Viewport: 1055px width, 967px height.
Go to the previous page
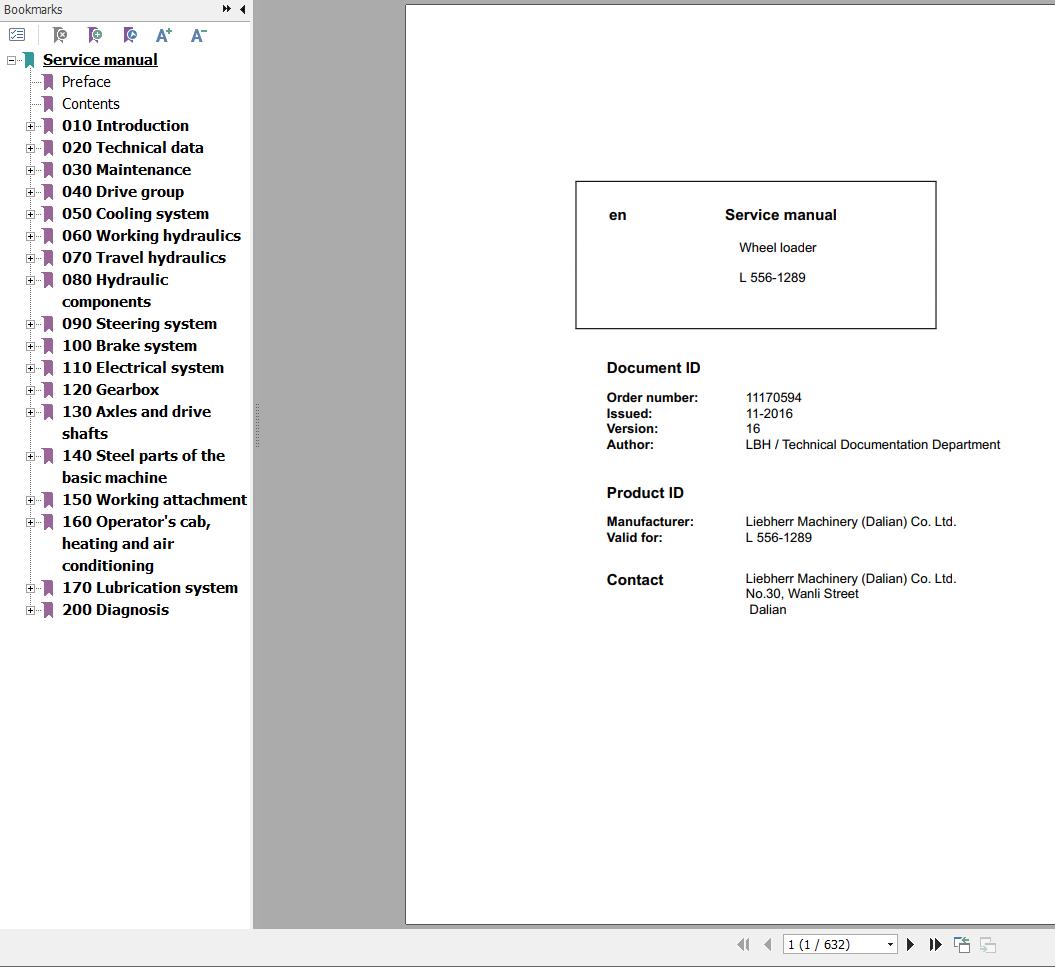[x=768, y=944]
